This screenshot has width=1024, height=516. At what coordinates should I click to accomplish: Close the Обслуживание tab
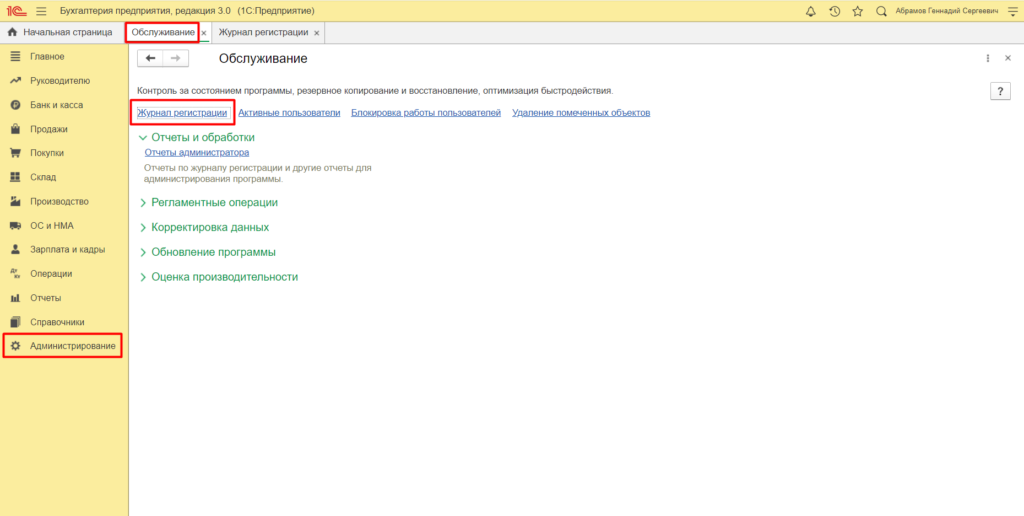(x=204, y=33)
